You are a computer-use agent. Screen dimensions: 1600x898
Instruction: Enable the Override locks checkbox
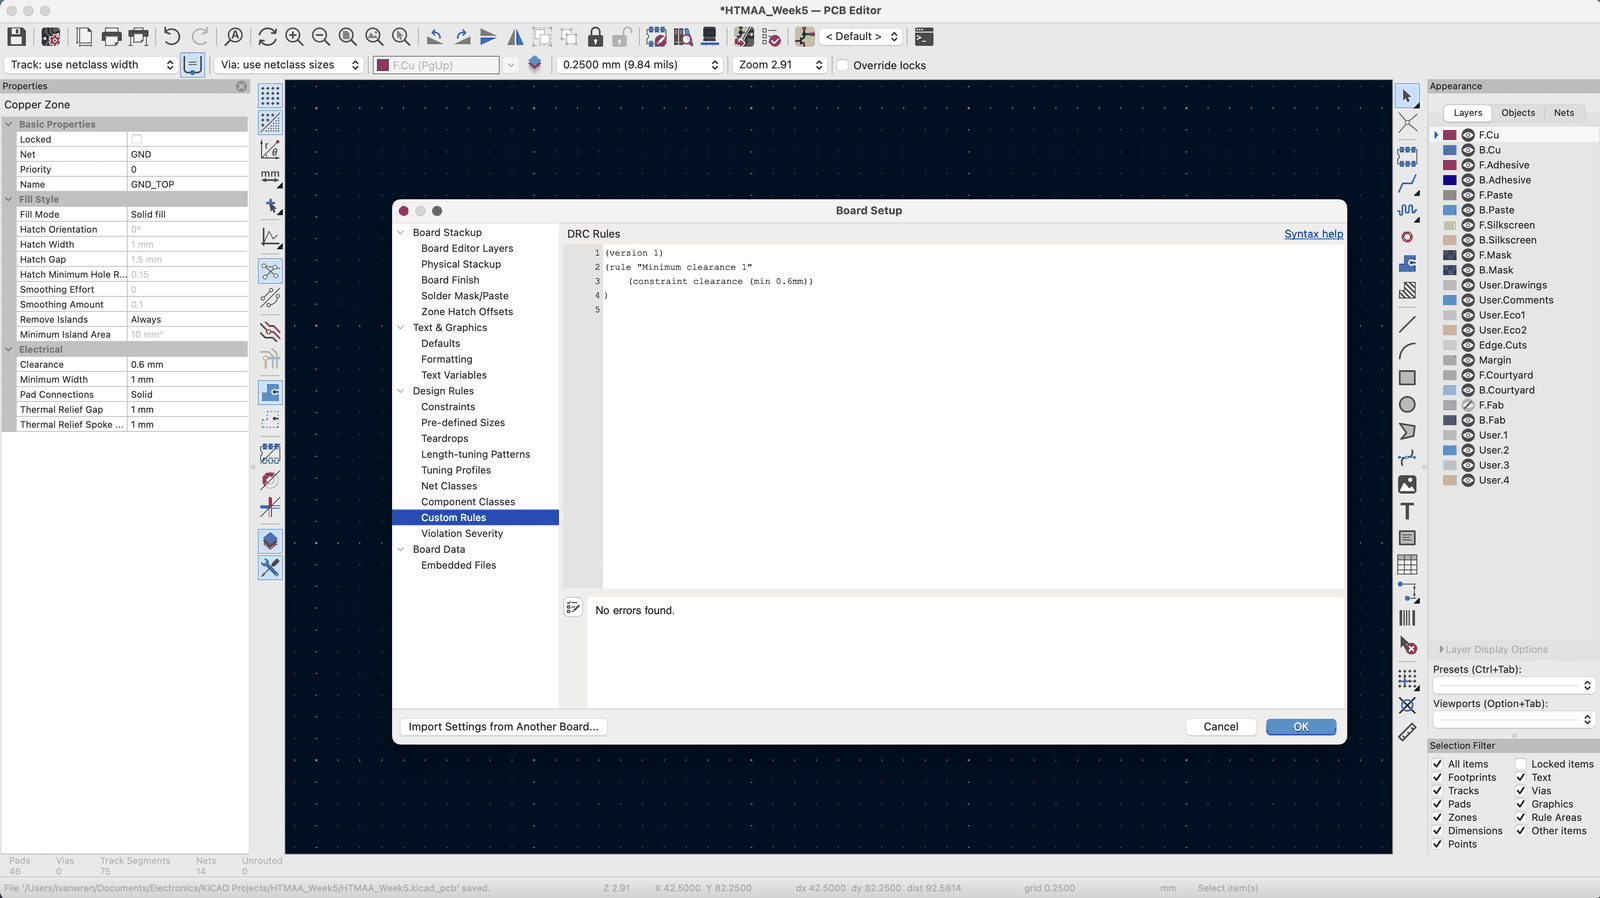pyautogui.click(x=843, y=65)
